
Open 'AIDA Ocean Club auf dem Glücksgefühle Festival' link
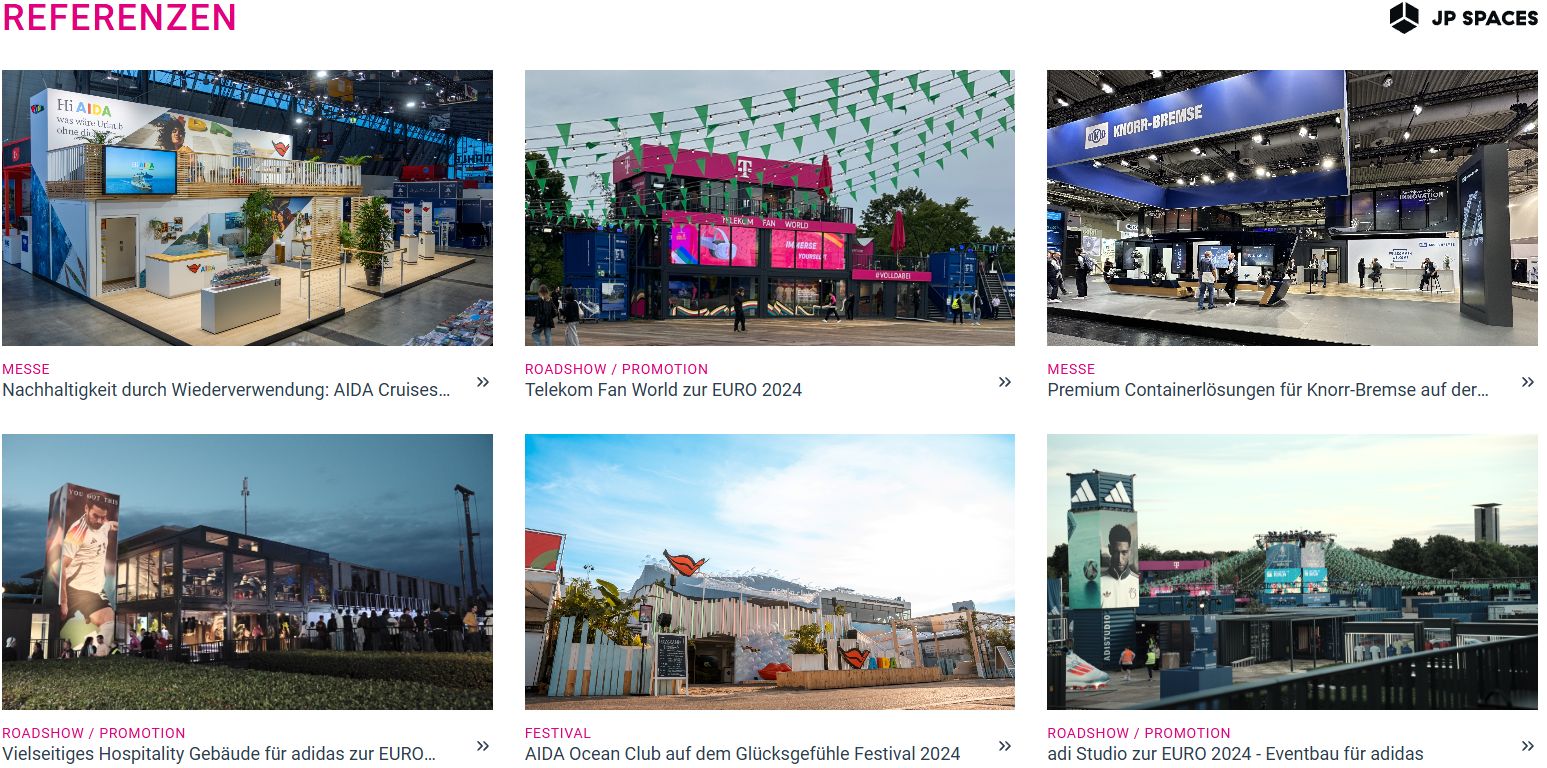pyautogui.click(x=742, y=754)
